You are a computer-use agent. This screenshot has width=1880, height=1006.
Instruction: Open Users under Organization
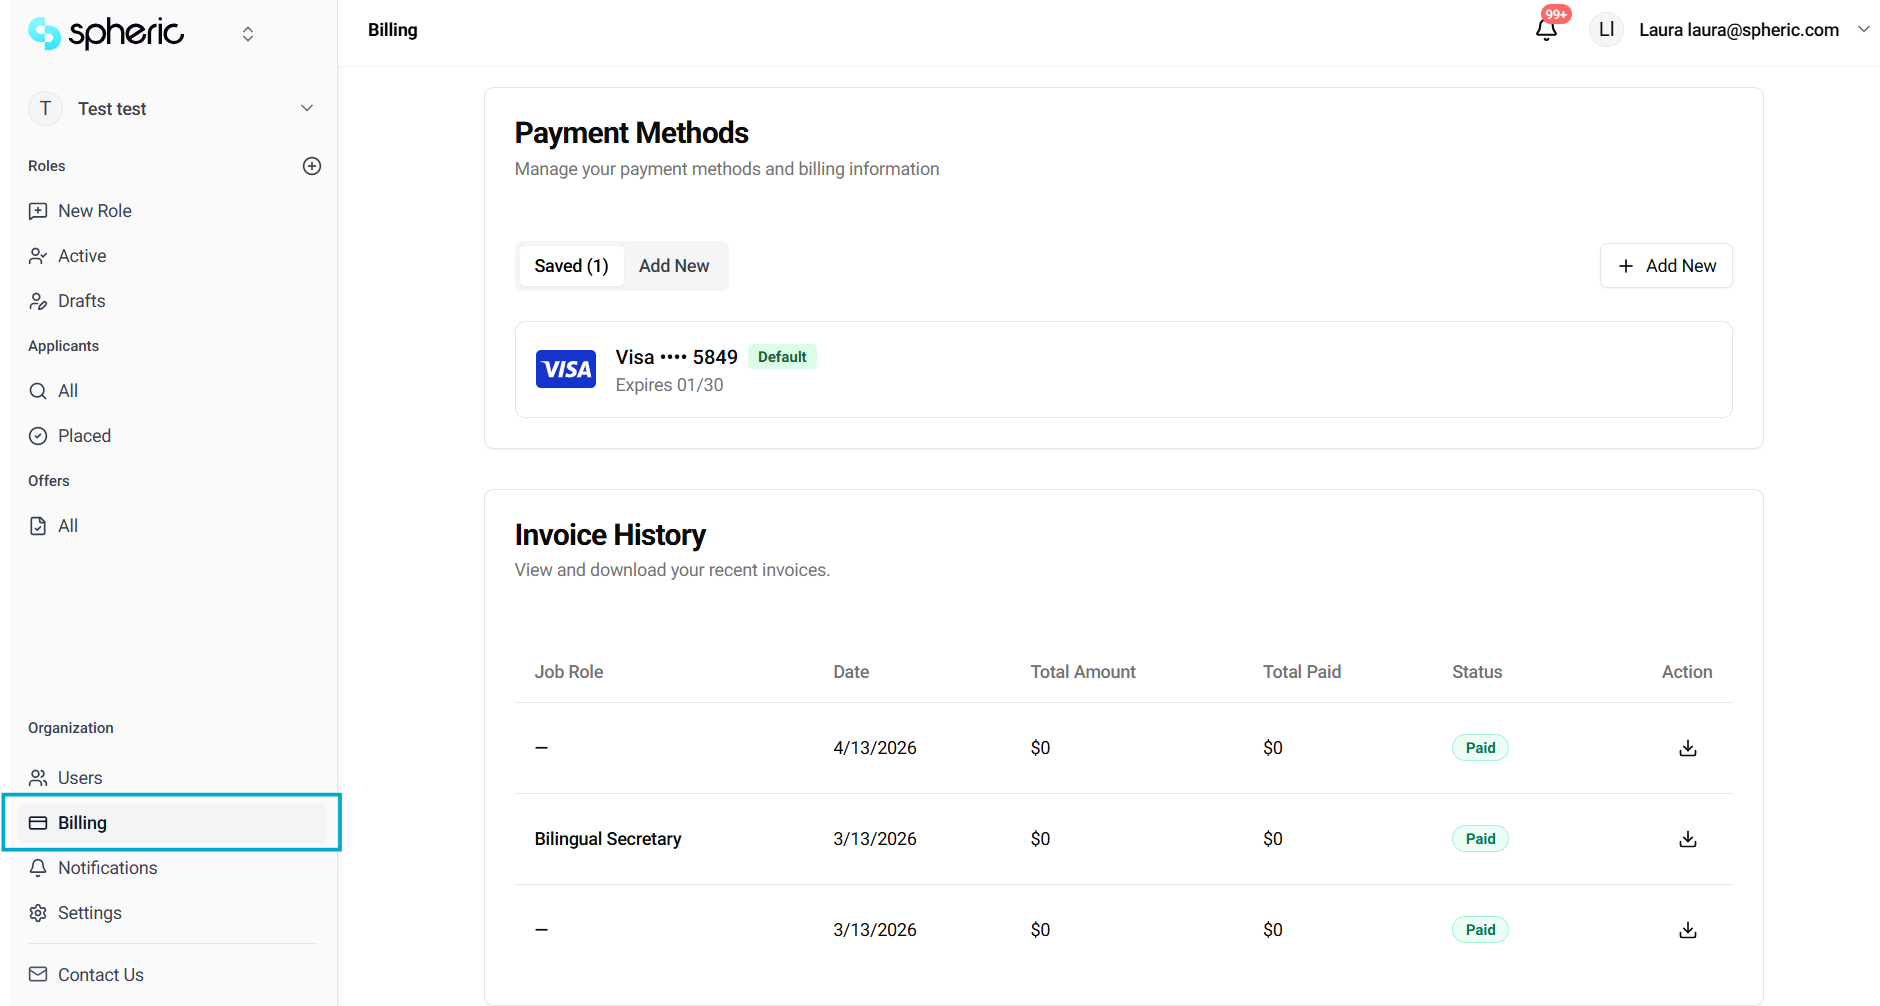pyautogui.click(x=80, y=778)
